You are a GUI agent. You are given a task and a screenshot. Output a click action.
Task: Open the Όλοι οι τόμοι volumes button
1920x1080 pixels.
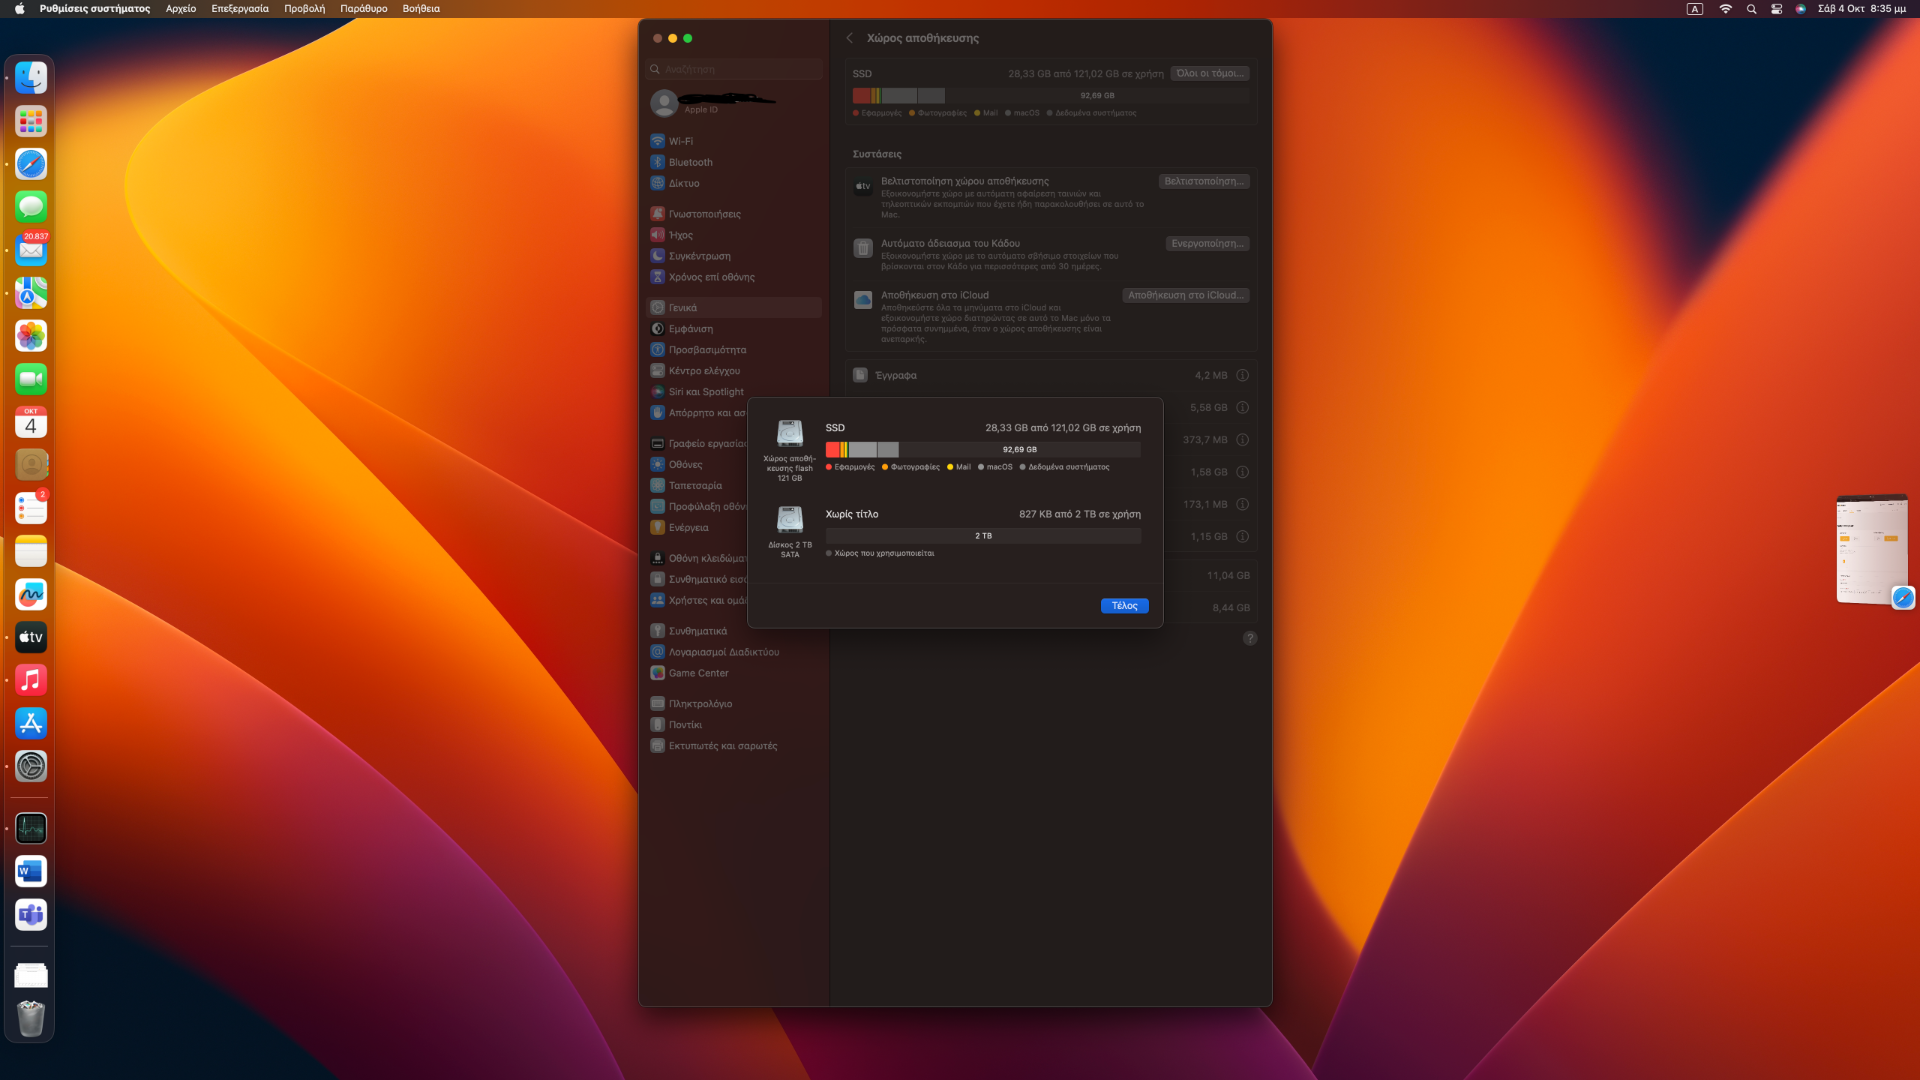click(x=1209, y=74)
